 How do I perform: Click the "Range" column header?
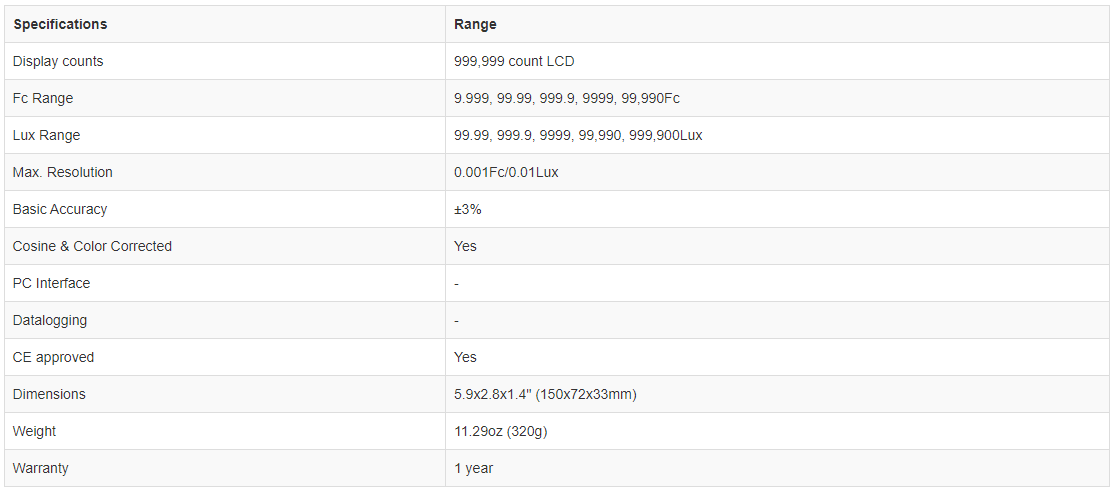475,24
